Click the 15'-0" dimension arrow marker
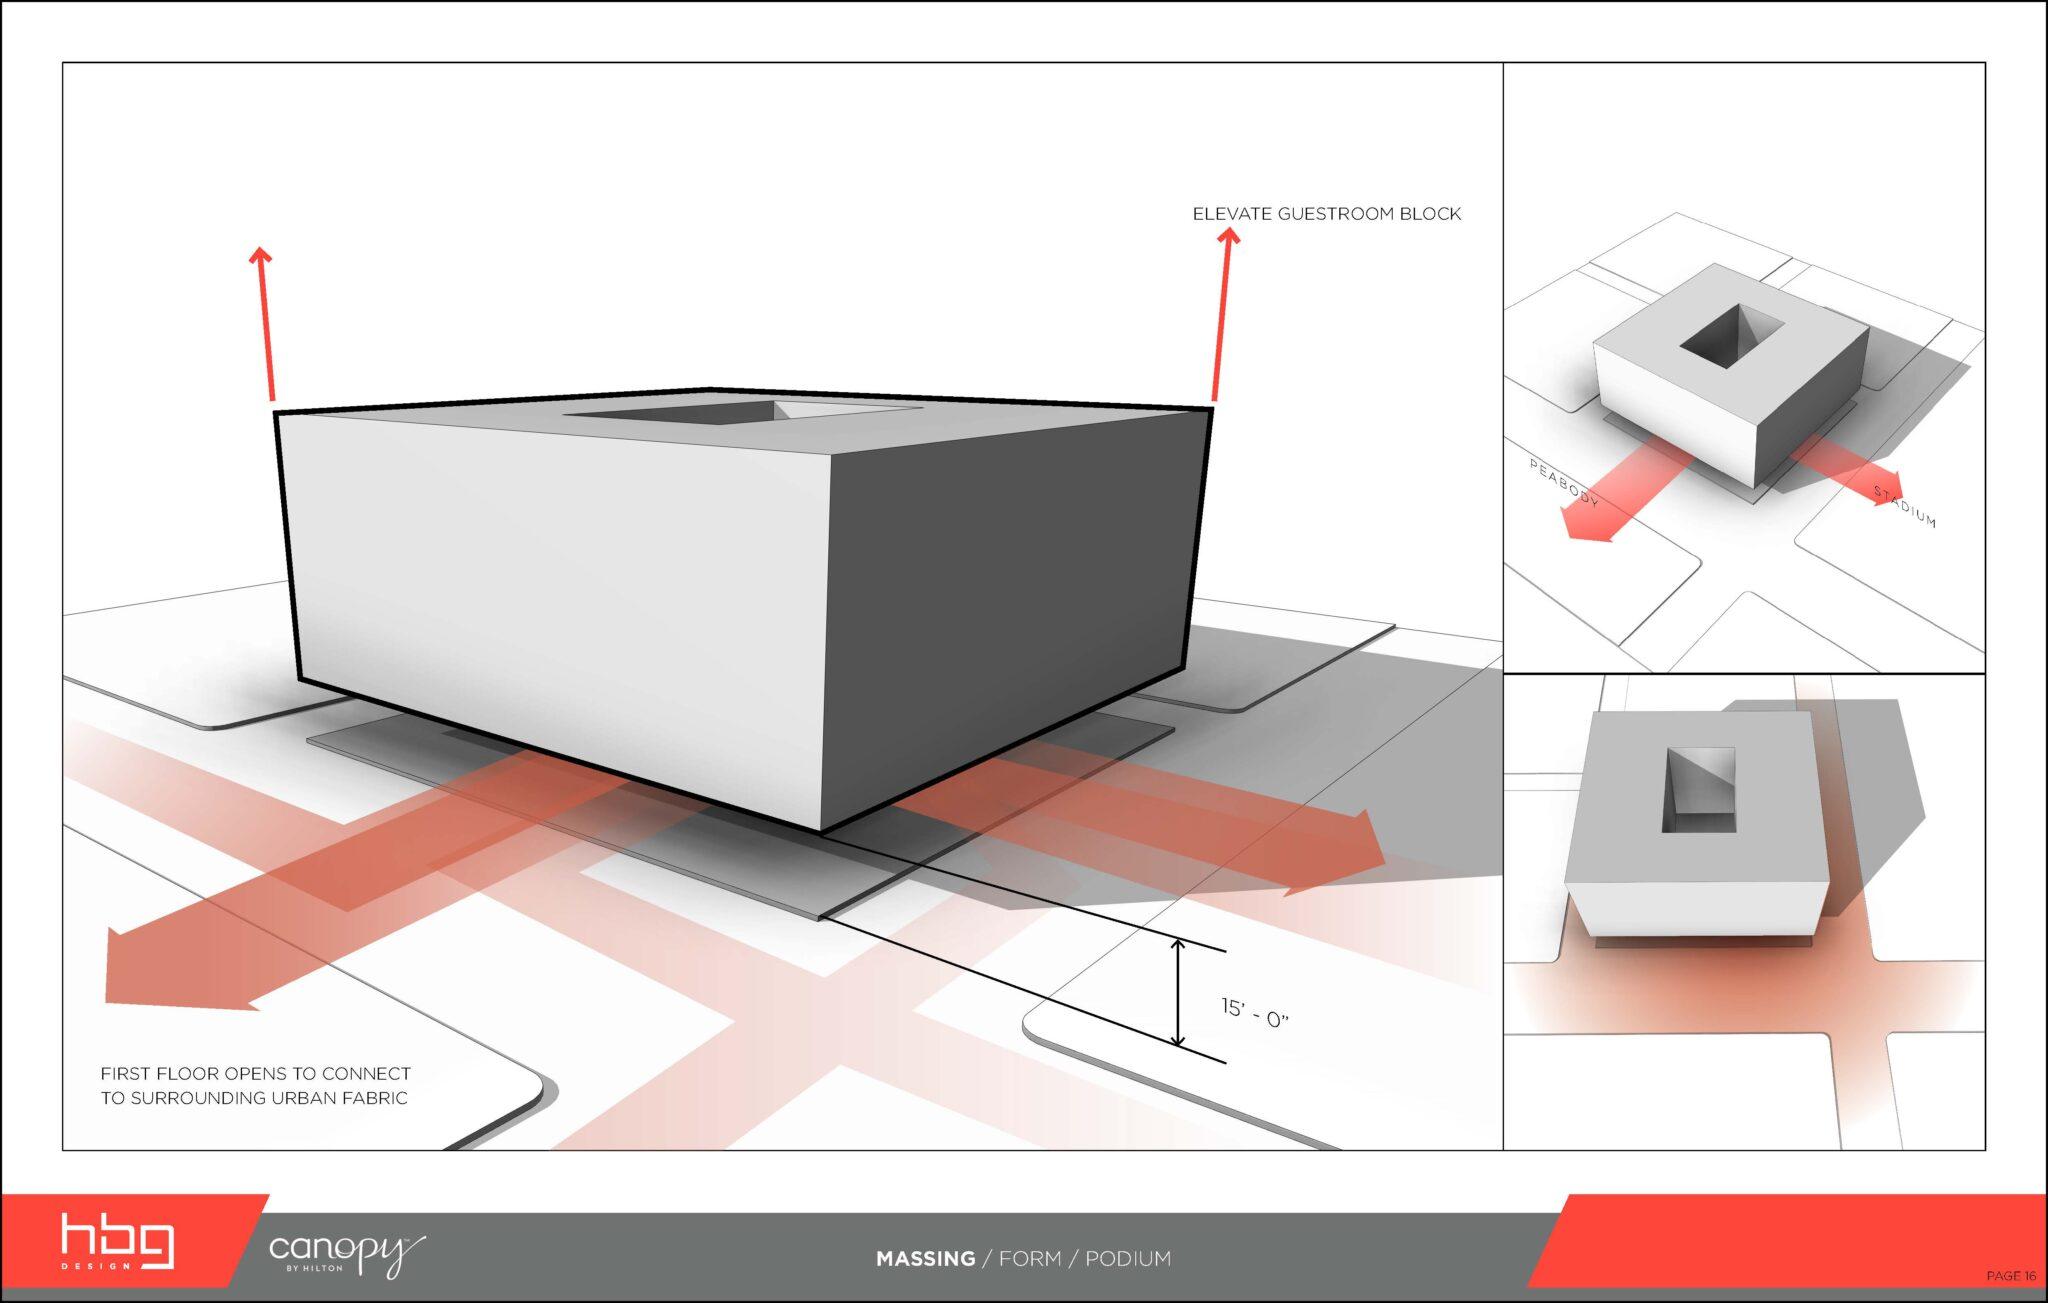The image size is (2048, 1303). pos(1178,994)
